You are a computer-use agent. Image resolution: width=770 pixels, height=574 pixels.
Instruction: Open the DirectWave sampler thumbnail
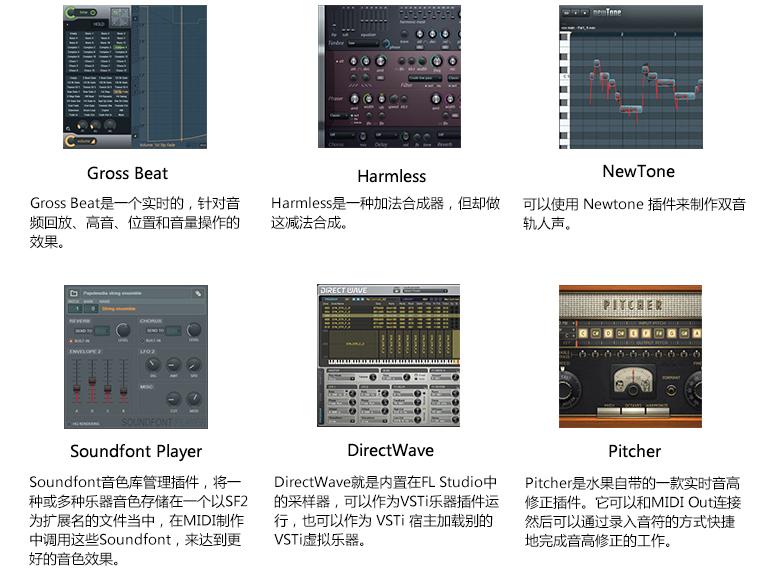tap(388, 355)
